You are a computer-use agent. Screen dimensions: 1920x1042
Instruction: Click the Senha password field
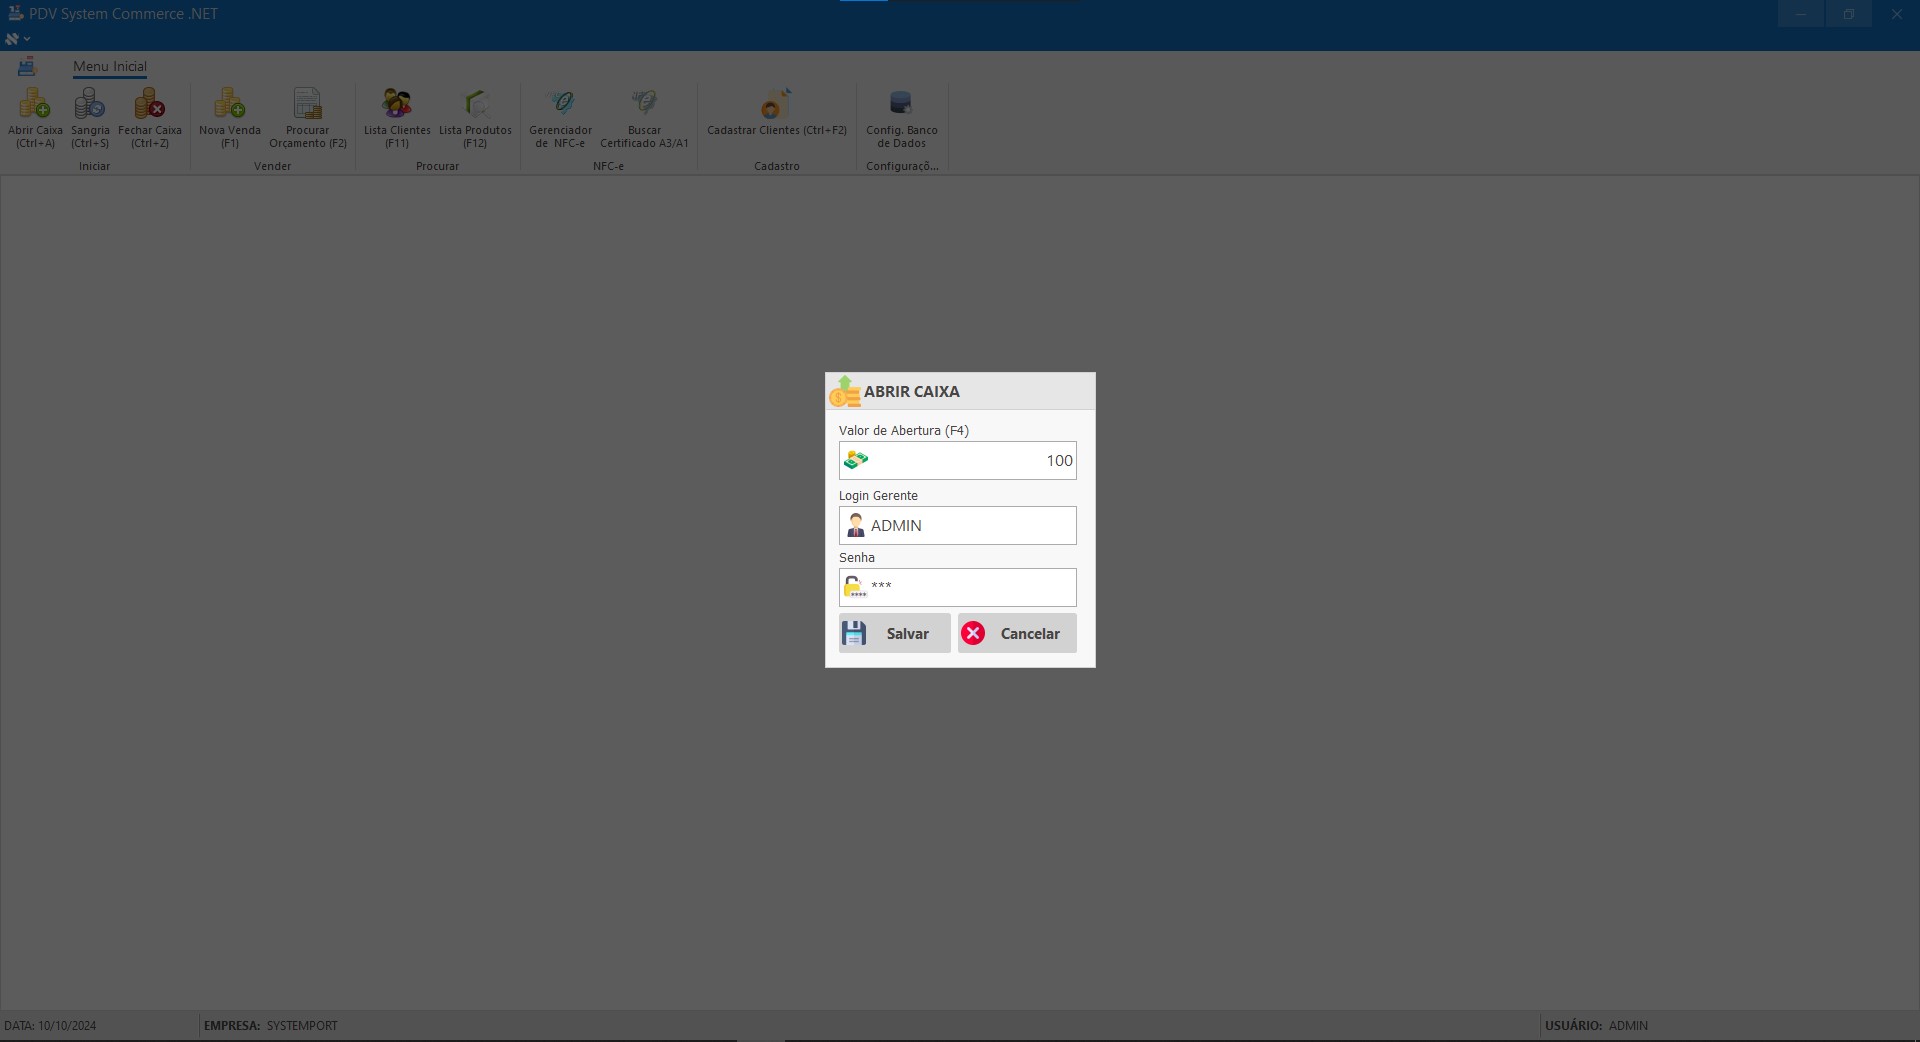[x=970, y=588]
